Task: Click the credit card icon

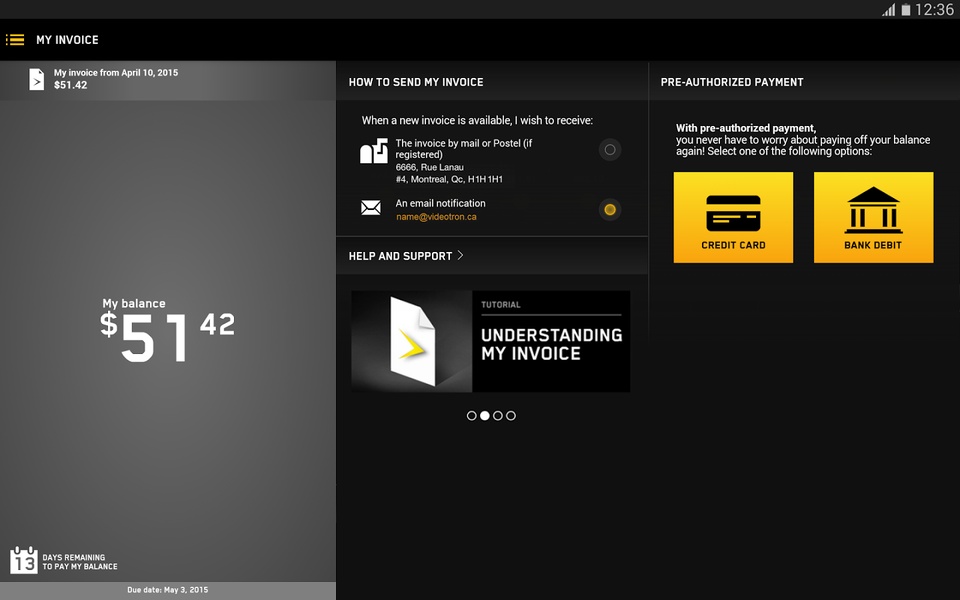Action: (x=733, y=212)
